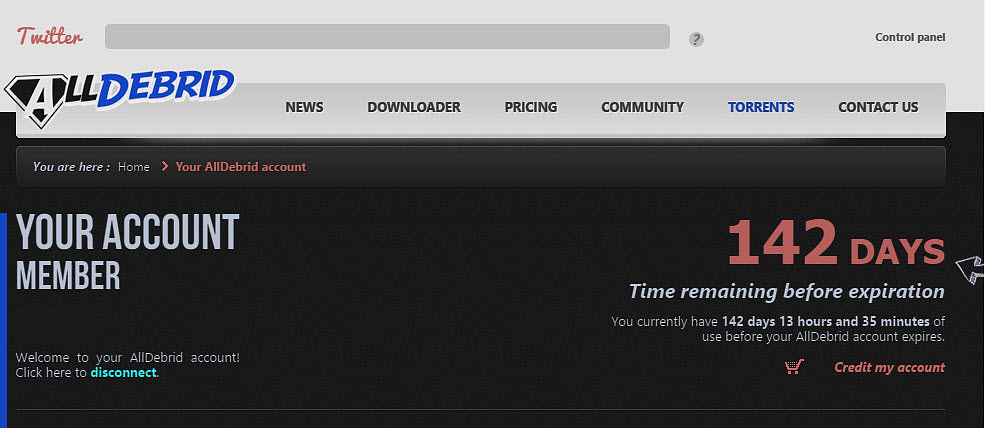The width and height of the screenshot is (985, 428).
Task: Click the white arrow icon at right edge
Action: [970, 268]
